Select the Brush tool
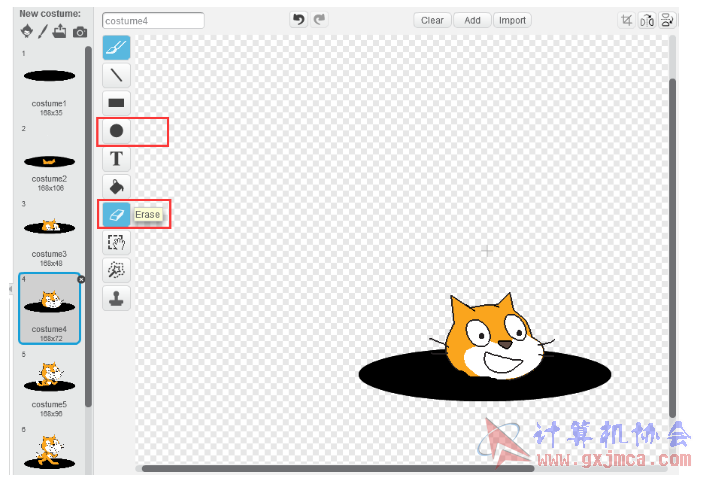707x478 pixels. [116, 47]
